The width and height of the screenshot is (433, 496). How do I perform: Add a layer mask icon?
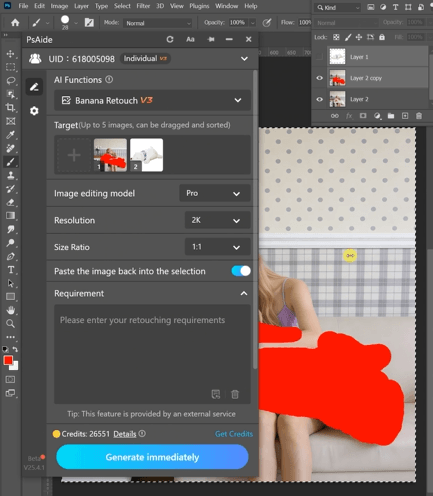[363, 116]
